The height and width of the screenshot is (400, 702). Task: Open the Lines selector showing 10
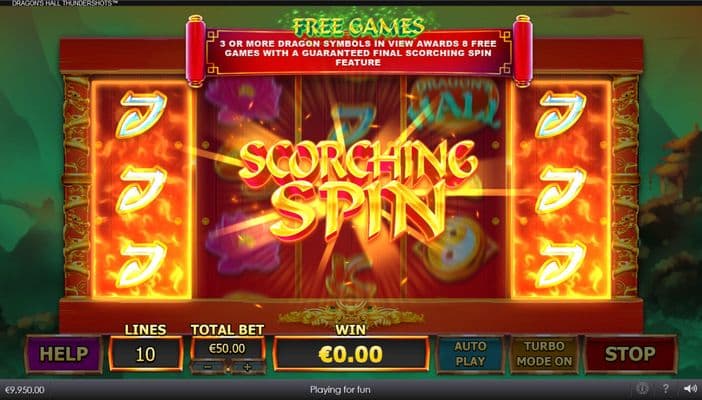pos(146,354)
